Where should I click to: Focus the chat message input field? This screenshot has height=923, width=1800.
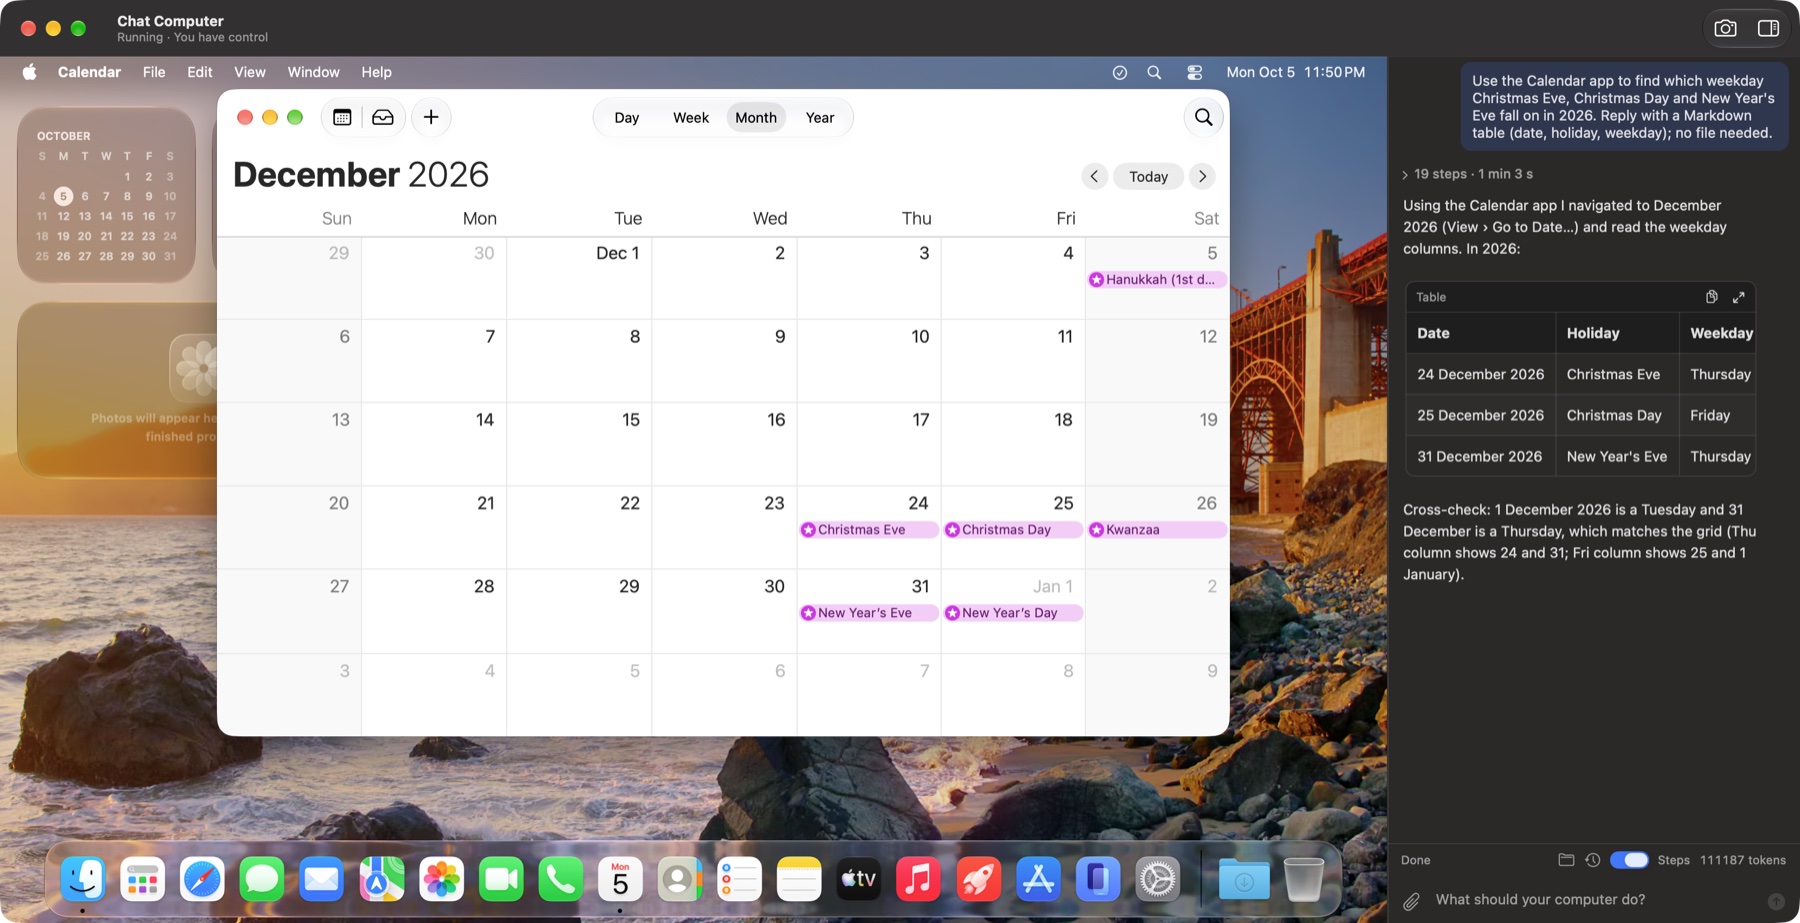tap(1594, 900)
